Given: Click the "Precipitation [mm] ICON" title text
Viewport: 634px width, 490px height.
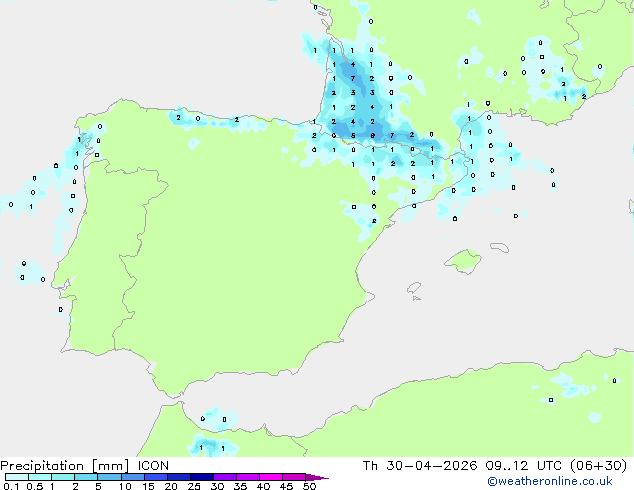Looking at the screenshot, I should click(x=85, y=466).
